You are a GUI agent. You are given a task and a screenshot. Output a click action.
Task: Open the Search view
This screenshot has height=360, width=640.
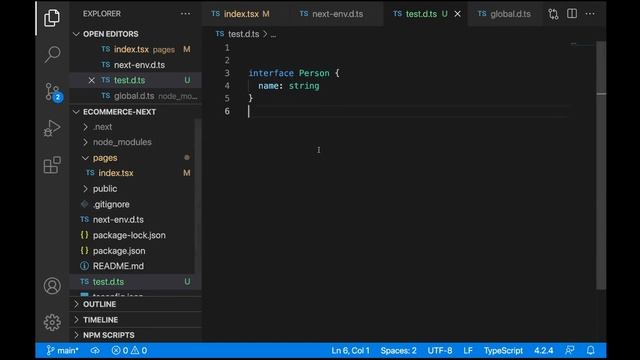pyautogui.click(x=52, y=54)
